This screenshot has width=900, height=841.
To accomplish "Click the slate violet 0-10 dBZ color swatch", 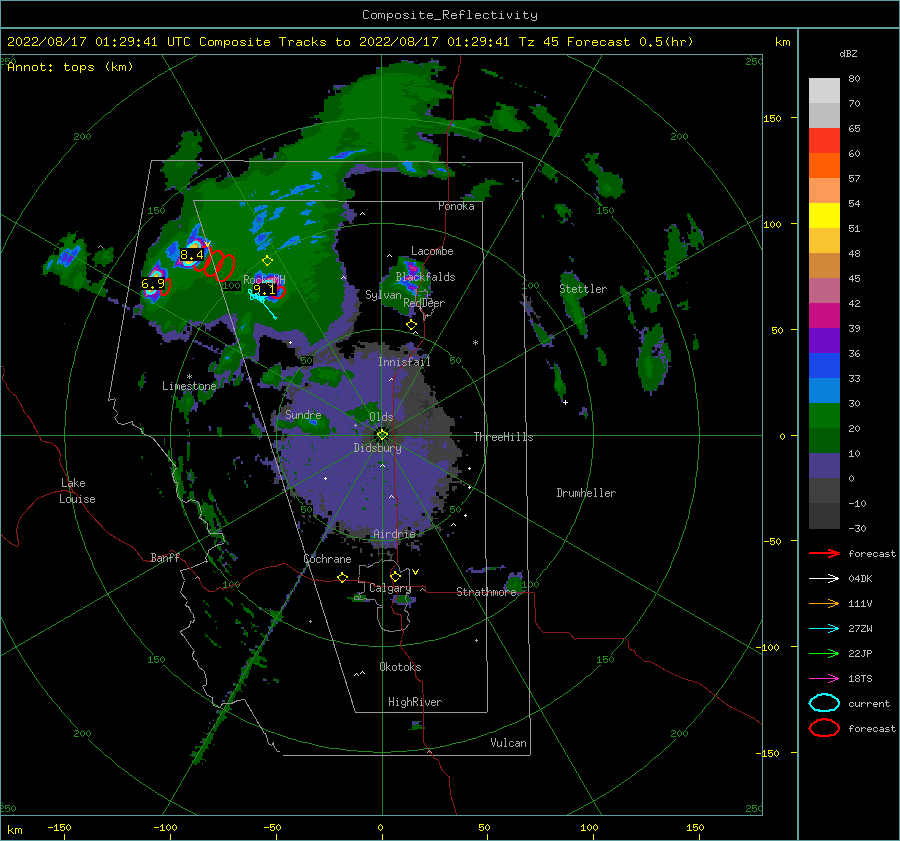I will pyautogui.click(x=824, y=466).
